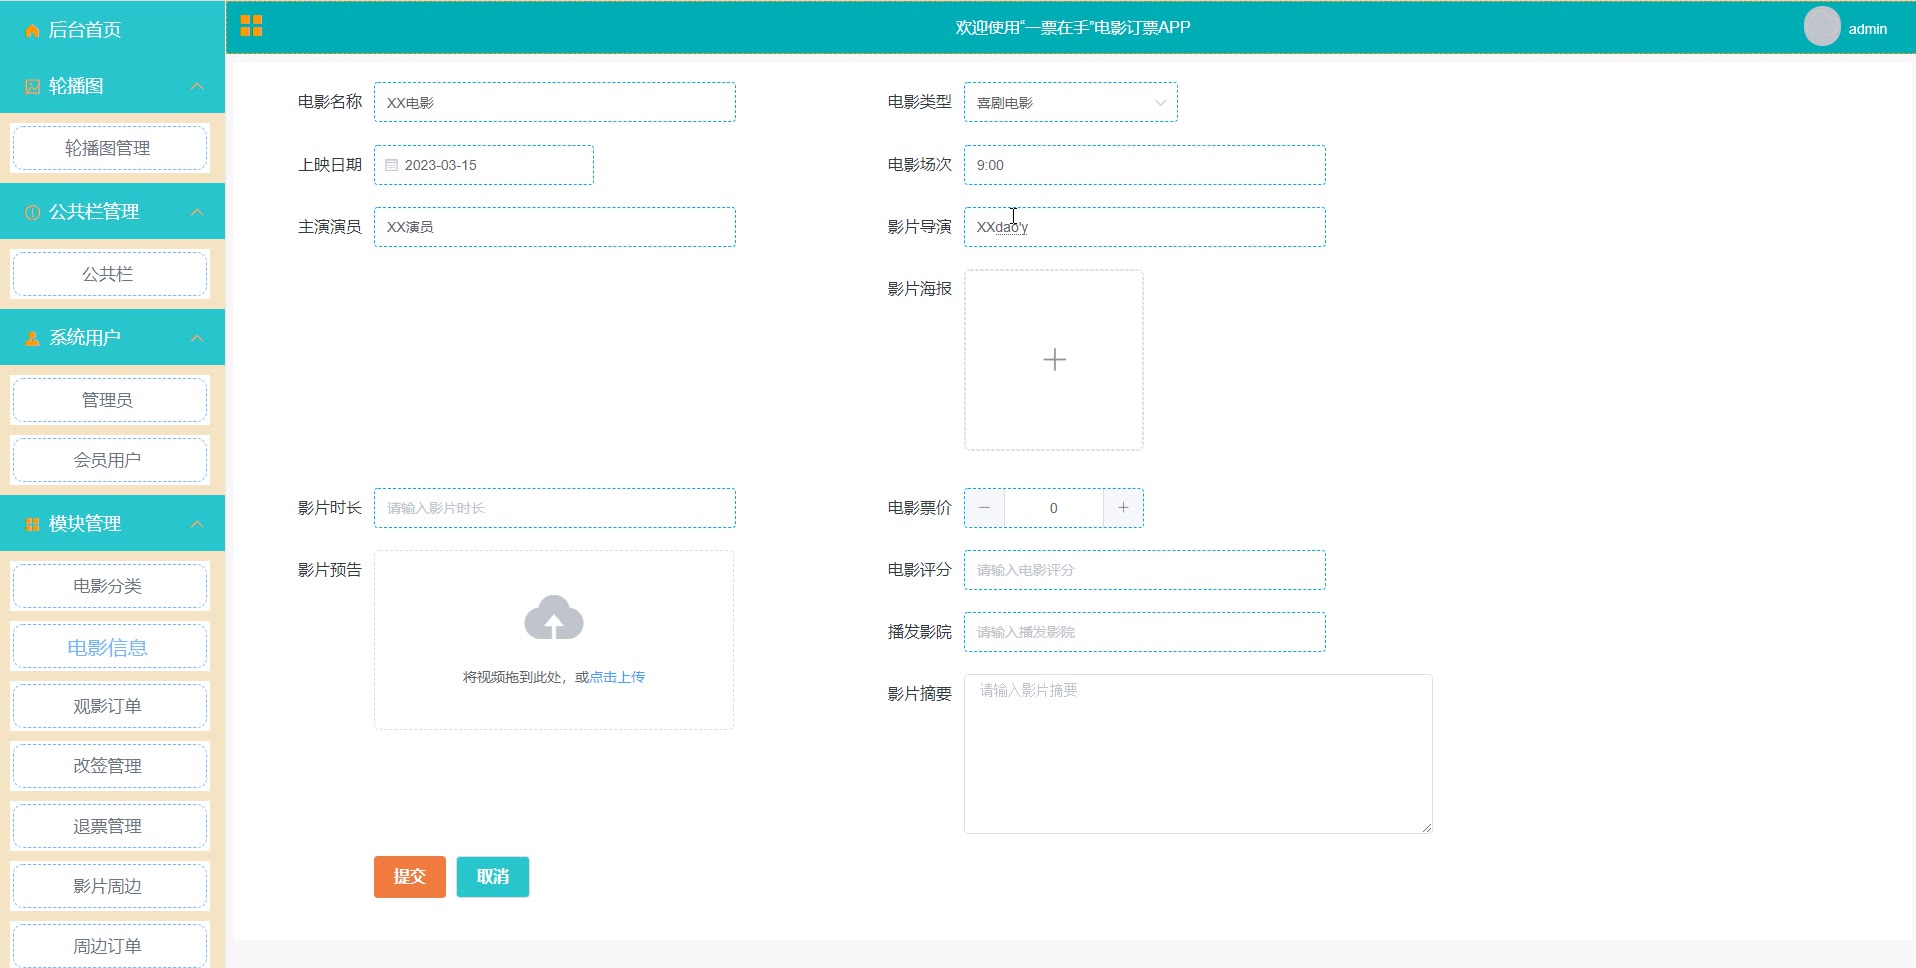Image resolution: width=1916 pixels, height=968 pixels.
Task: Click the info icon beside 公共栏管理
Action: [32, 213]
